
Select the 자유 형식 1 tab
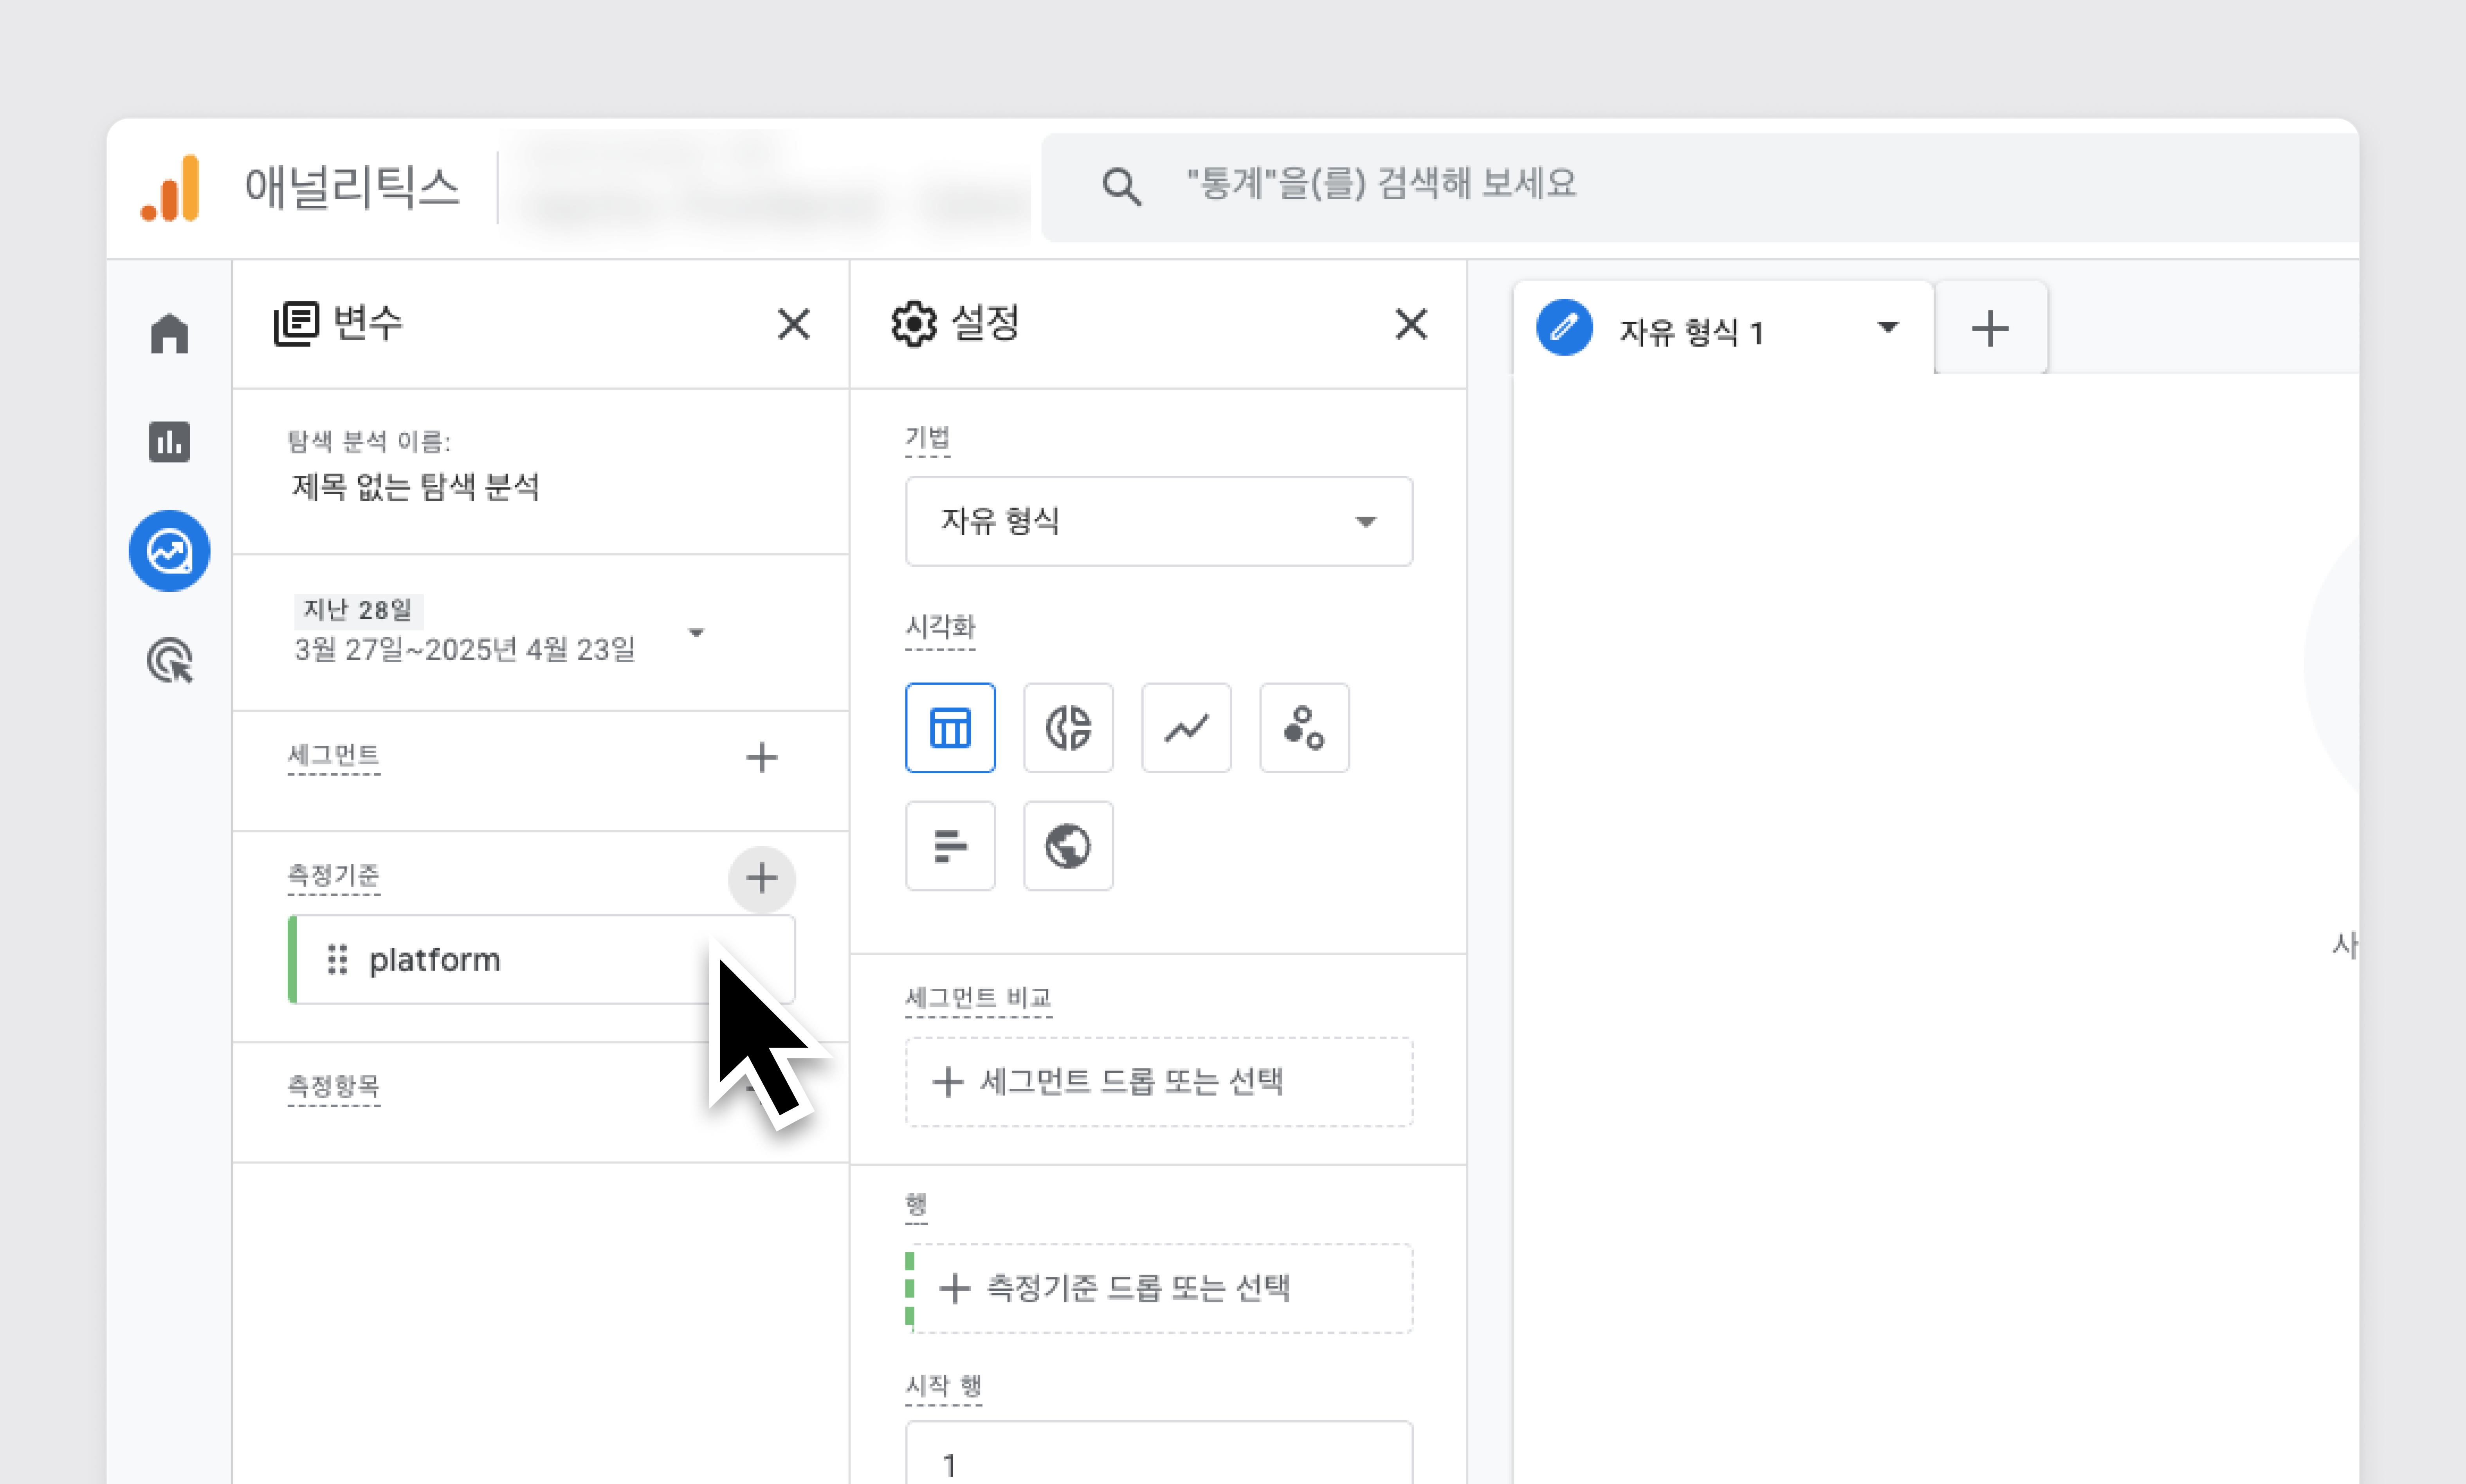1723,328
